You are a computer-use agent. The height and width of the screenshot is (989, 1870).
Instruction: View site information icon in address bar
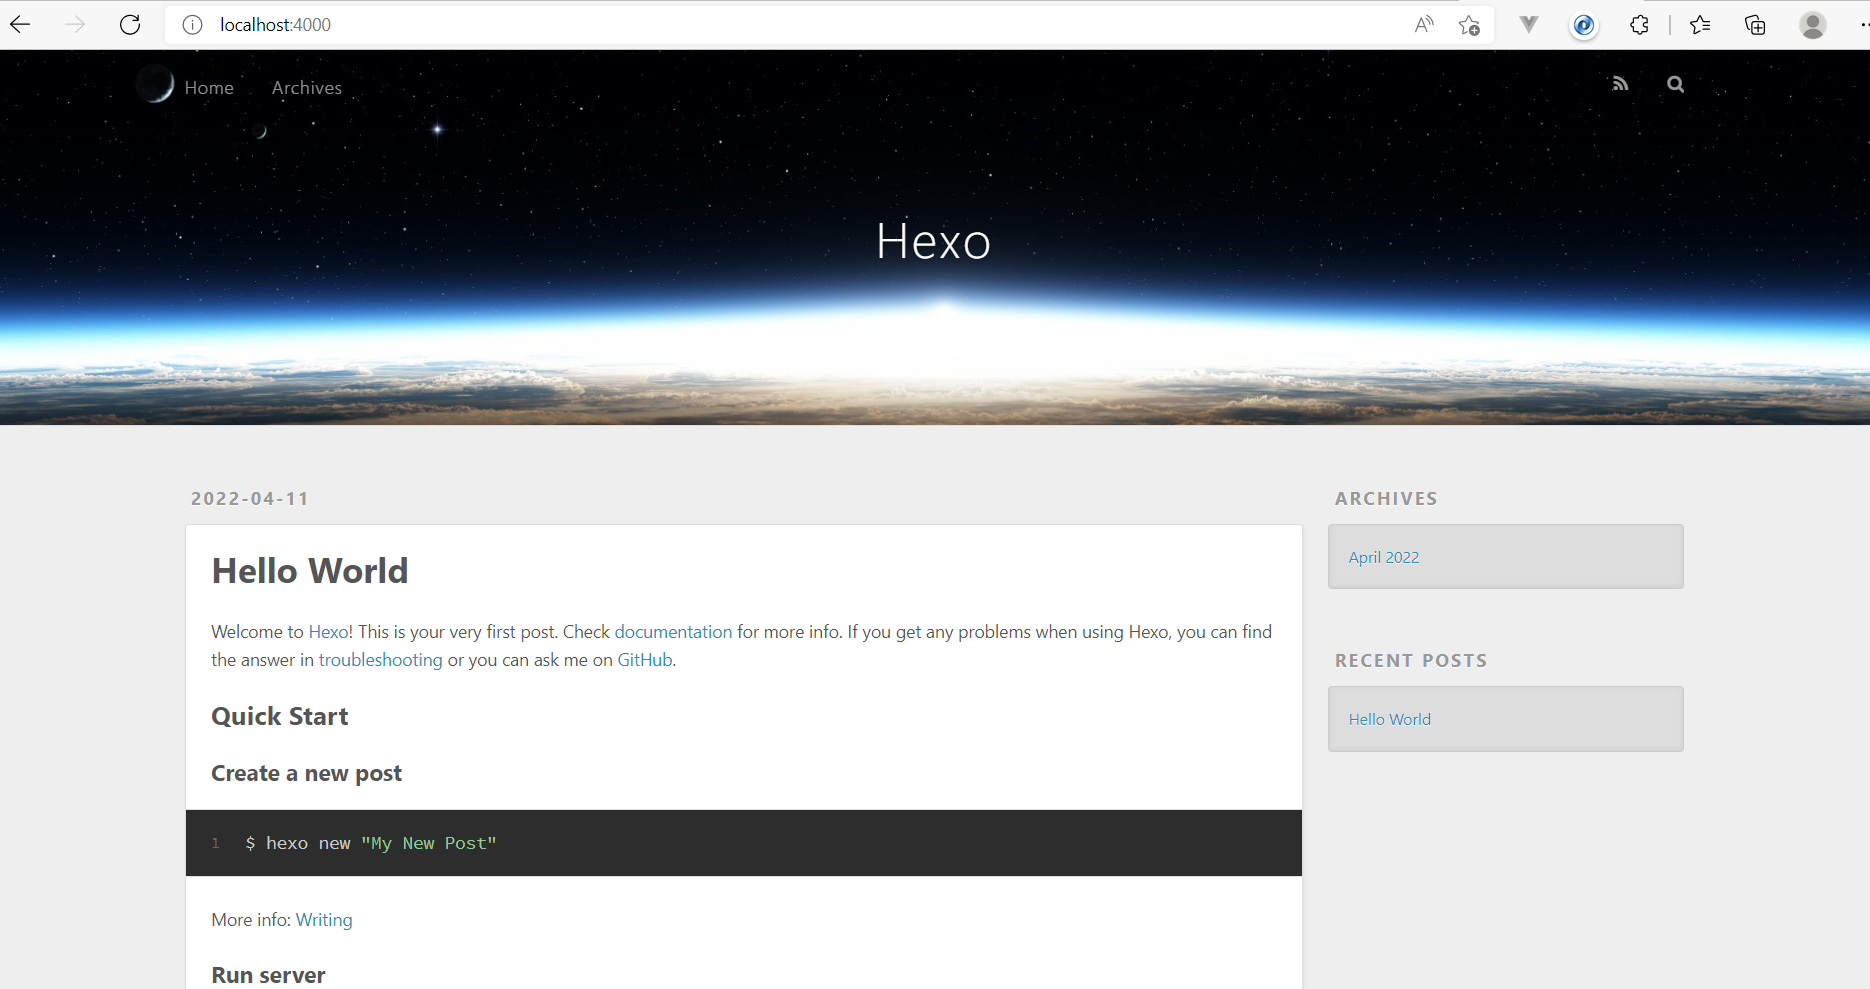(192, 25)
